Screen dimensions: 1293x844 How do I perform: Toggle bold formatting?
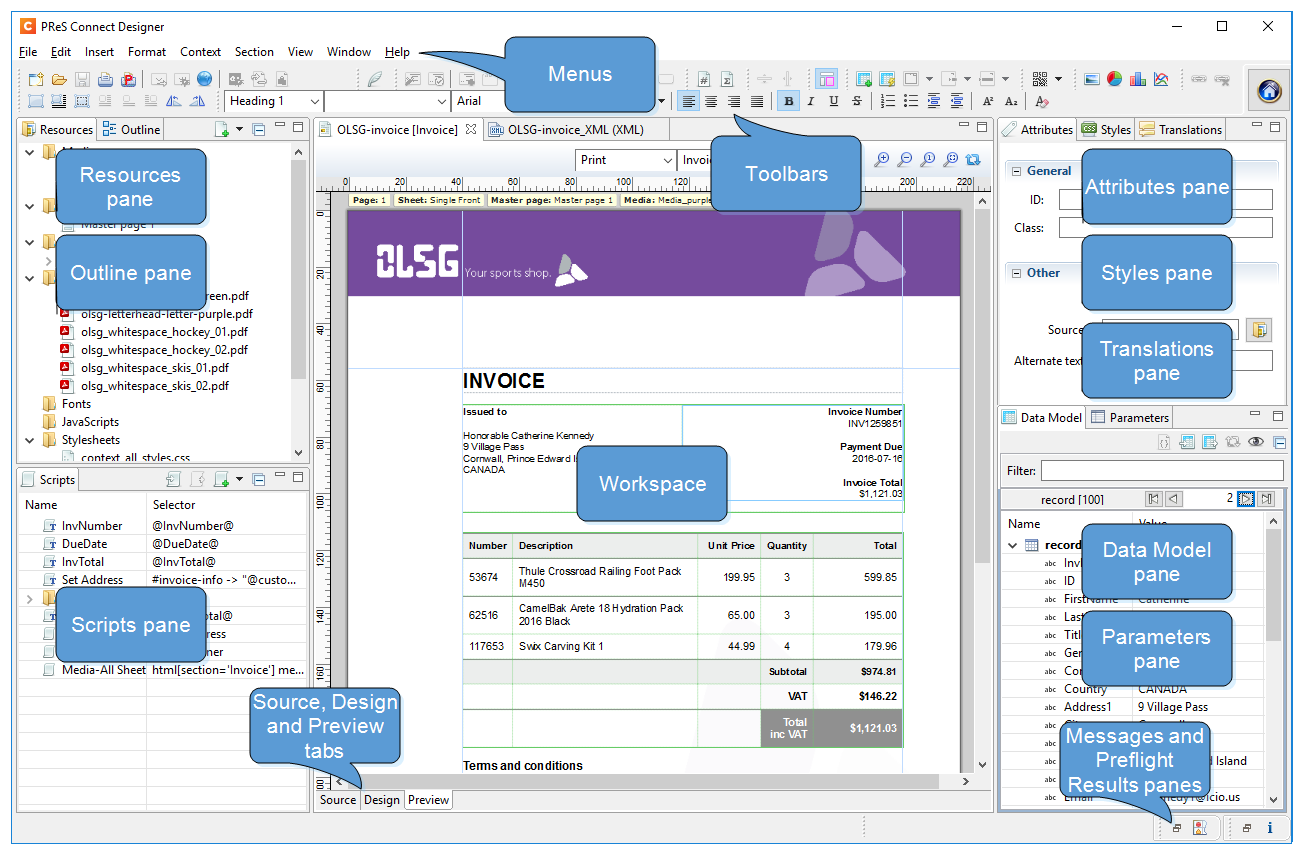pyautogui.click(x=788, y=101)
